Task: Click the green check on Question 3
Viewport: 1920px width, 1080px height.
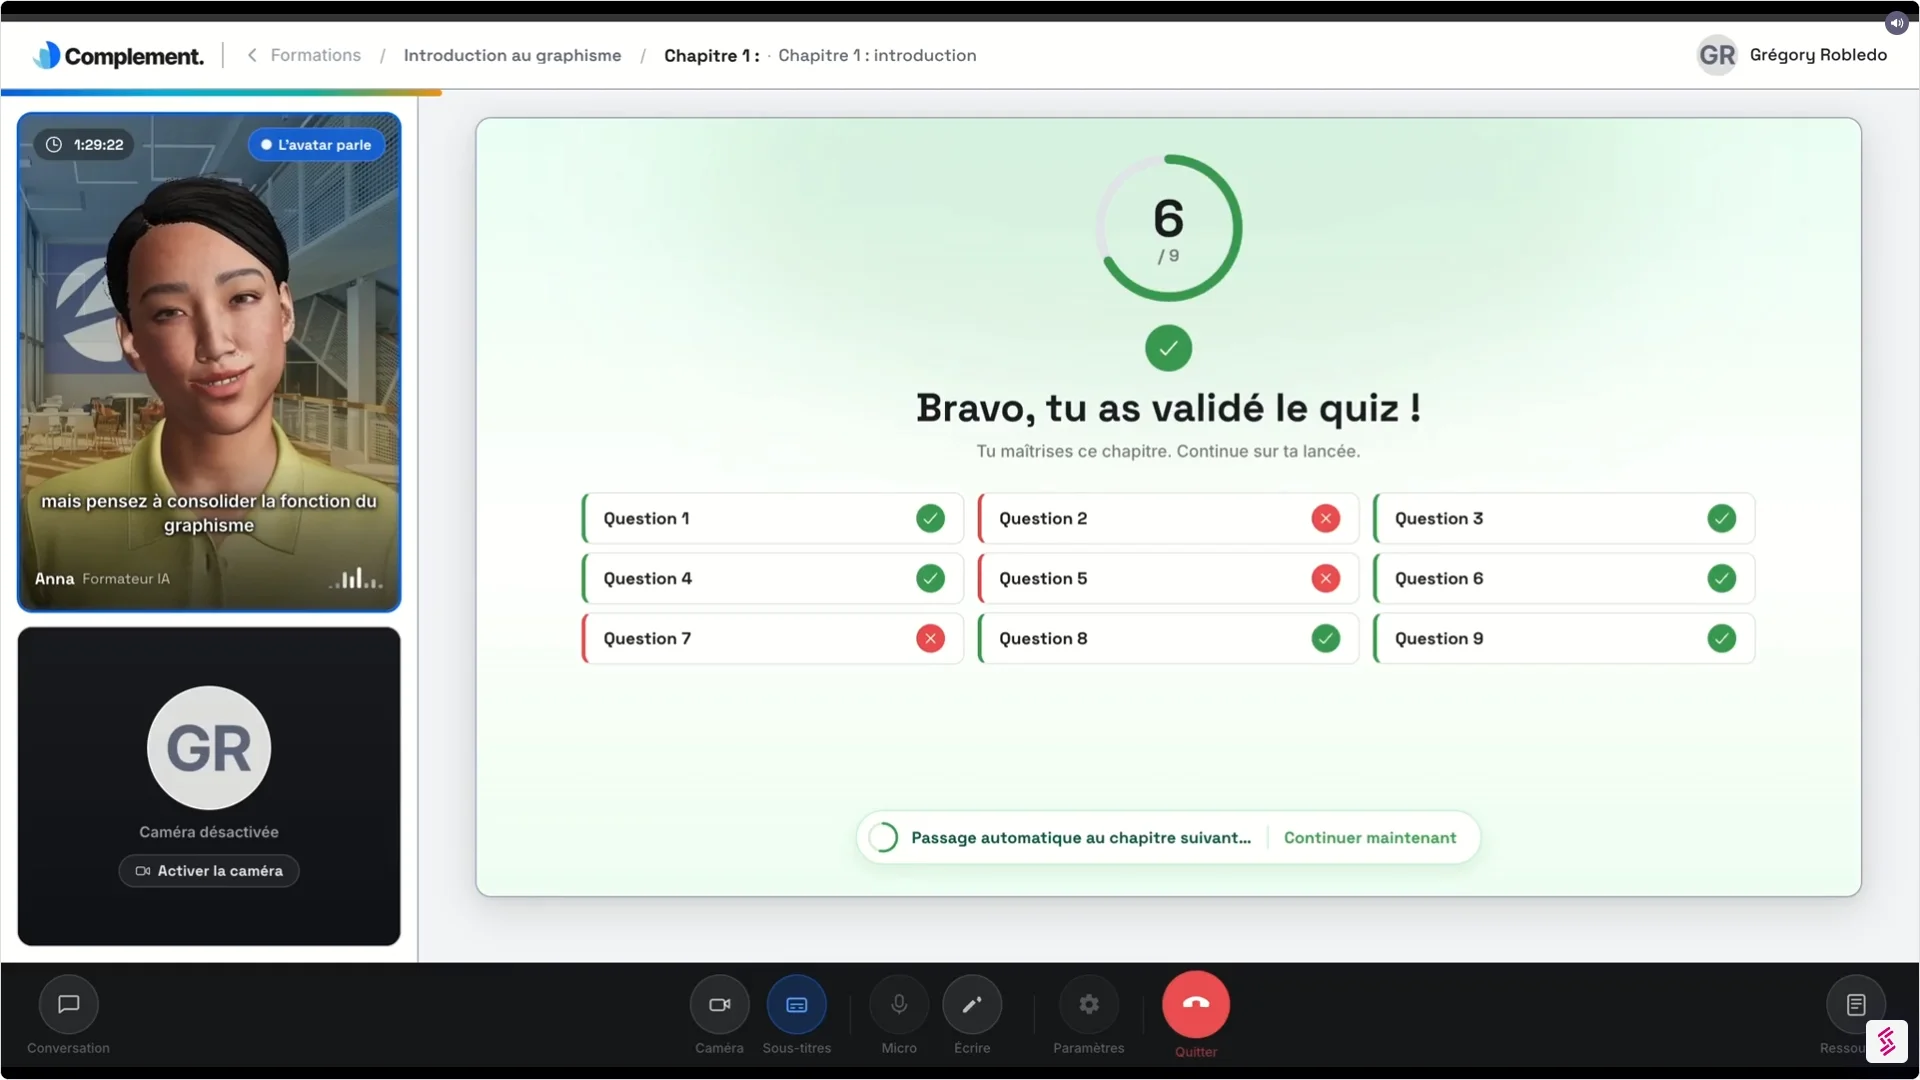Action: point(1722,518)
